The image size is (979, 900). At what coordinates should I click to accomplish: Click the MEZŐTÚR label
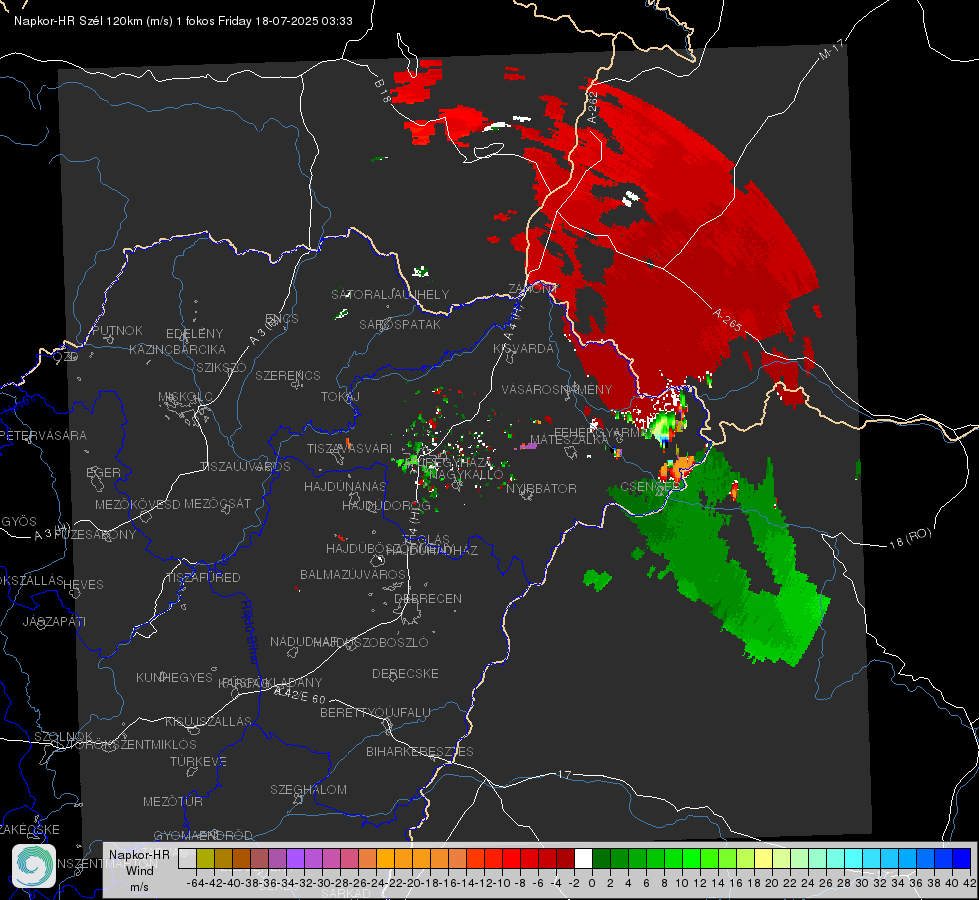[172, 801]
